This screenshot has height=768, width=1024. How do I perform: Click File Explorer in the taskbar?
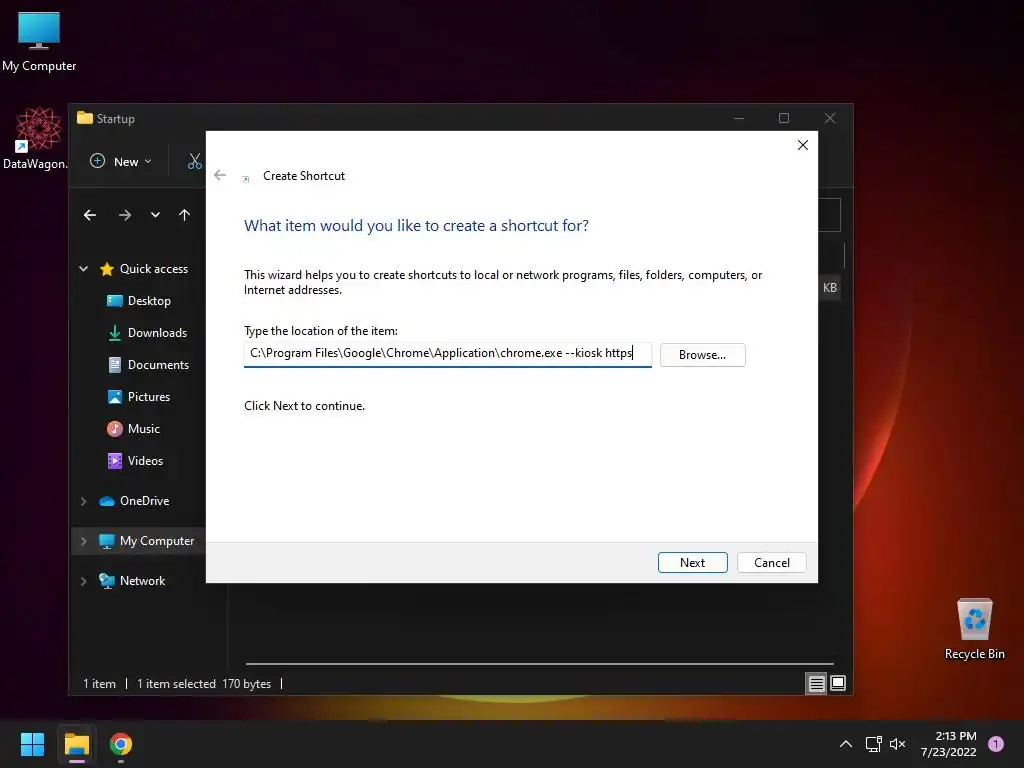pos(76,744)
